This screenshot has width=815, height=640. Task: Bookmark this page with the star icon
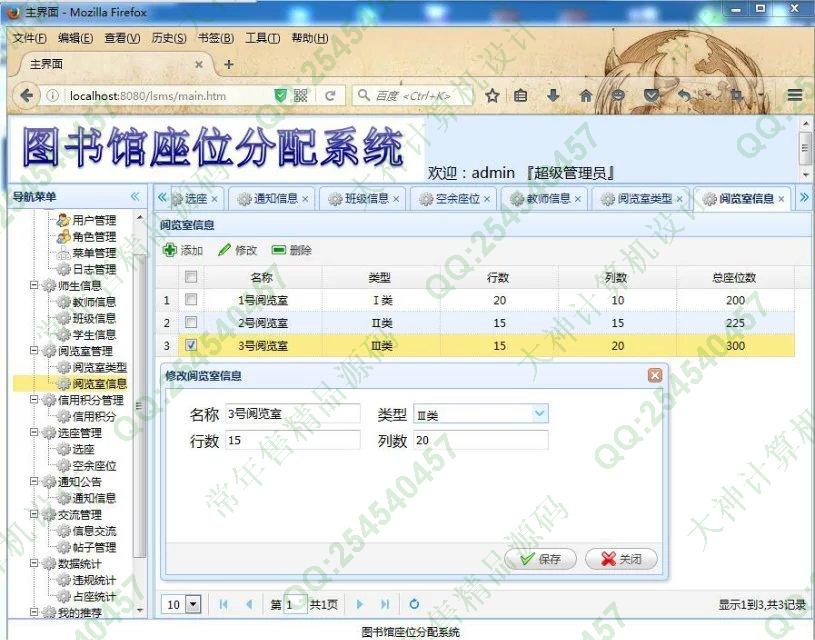(492, 95)
